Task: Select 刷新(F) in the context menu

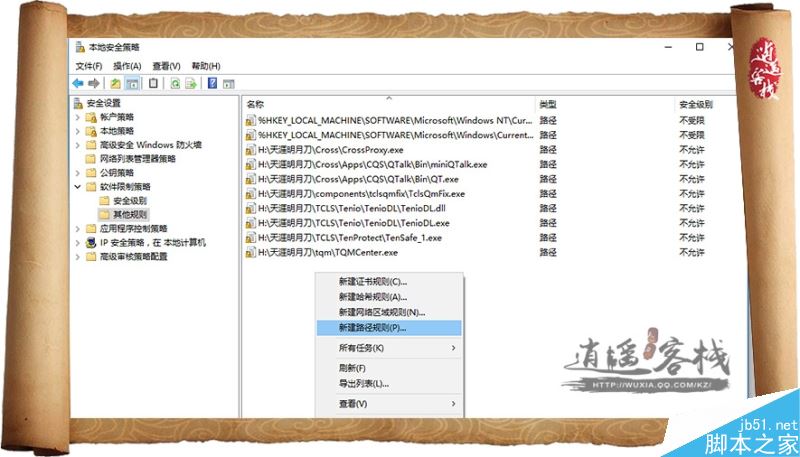Action: click(x=389, y=368)
